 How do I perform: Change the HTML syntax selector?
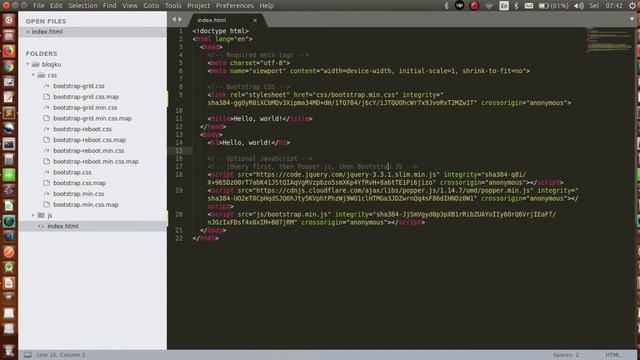pyautogui.click(x=612, y=355)
